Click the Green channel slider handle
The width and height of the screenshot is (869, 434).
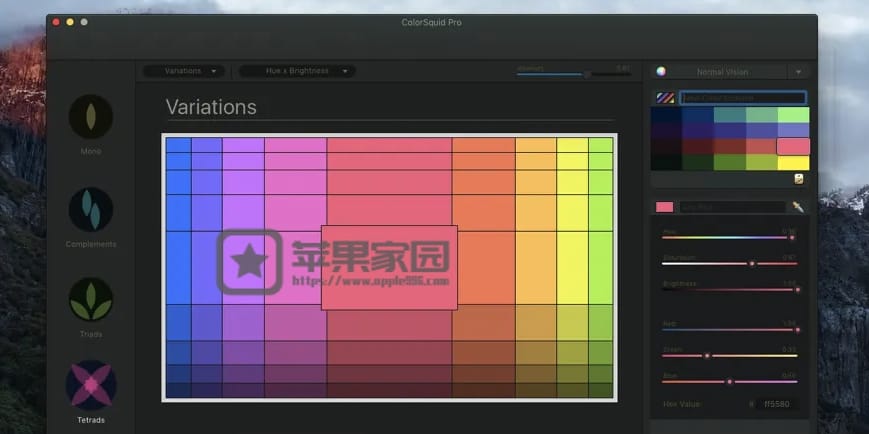pos(707,355)
